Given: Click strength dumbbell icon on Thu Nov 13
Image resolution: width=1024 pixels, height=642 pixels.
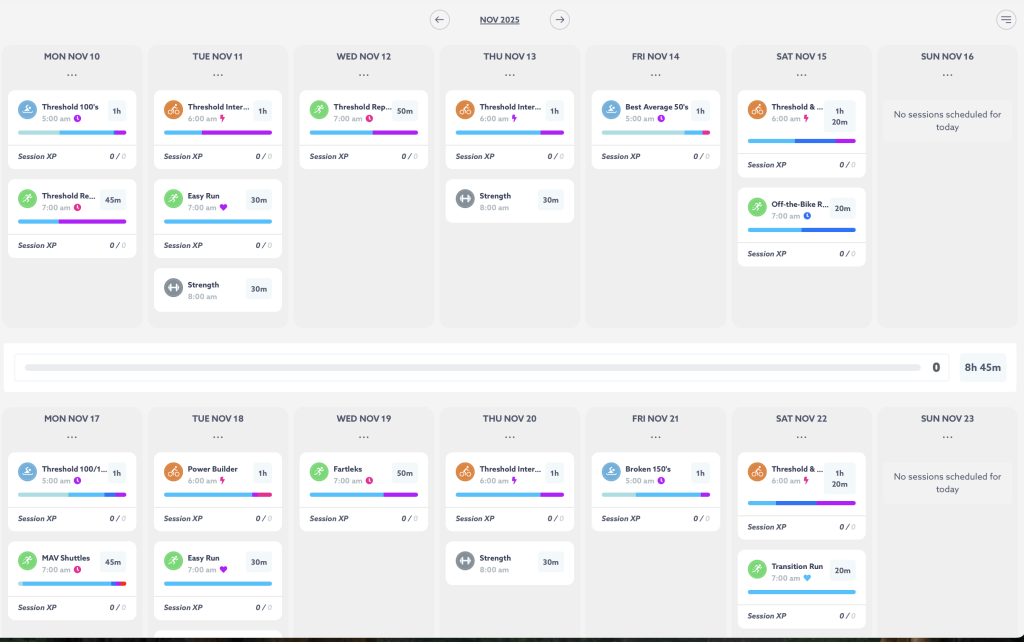Looking at the screenshot, I should [x=465, y=199].
